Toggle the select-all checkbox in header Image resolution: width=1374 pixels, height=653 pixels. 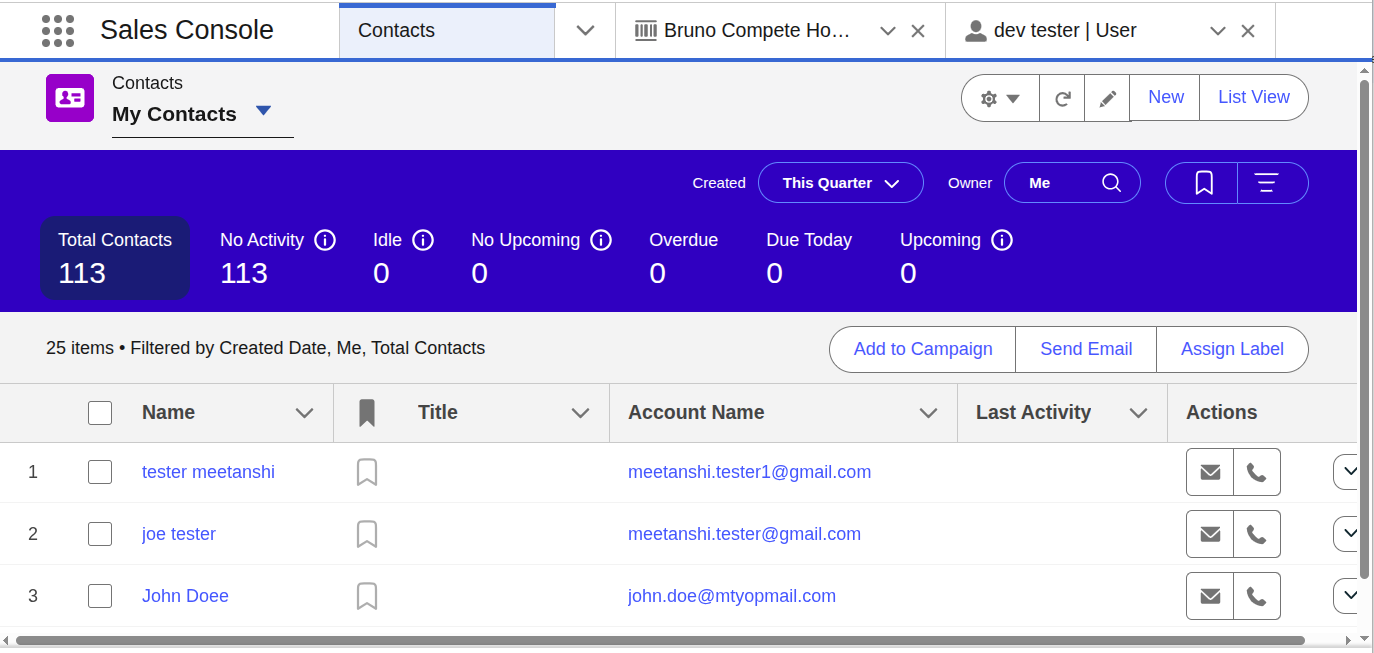[x=100, y=412]
